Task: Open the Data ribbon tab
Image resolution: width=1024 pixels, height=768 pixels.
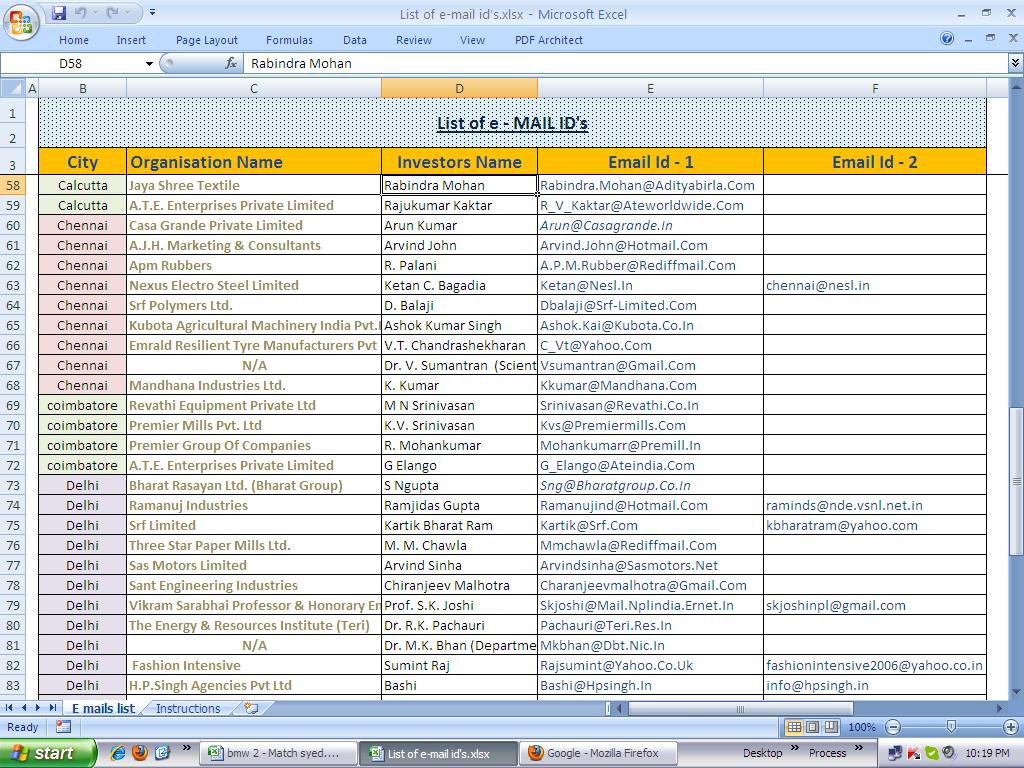Action: 355,40
